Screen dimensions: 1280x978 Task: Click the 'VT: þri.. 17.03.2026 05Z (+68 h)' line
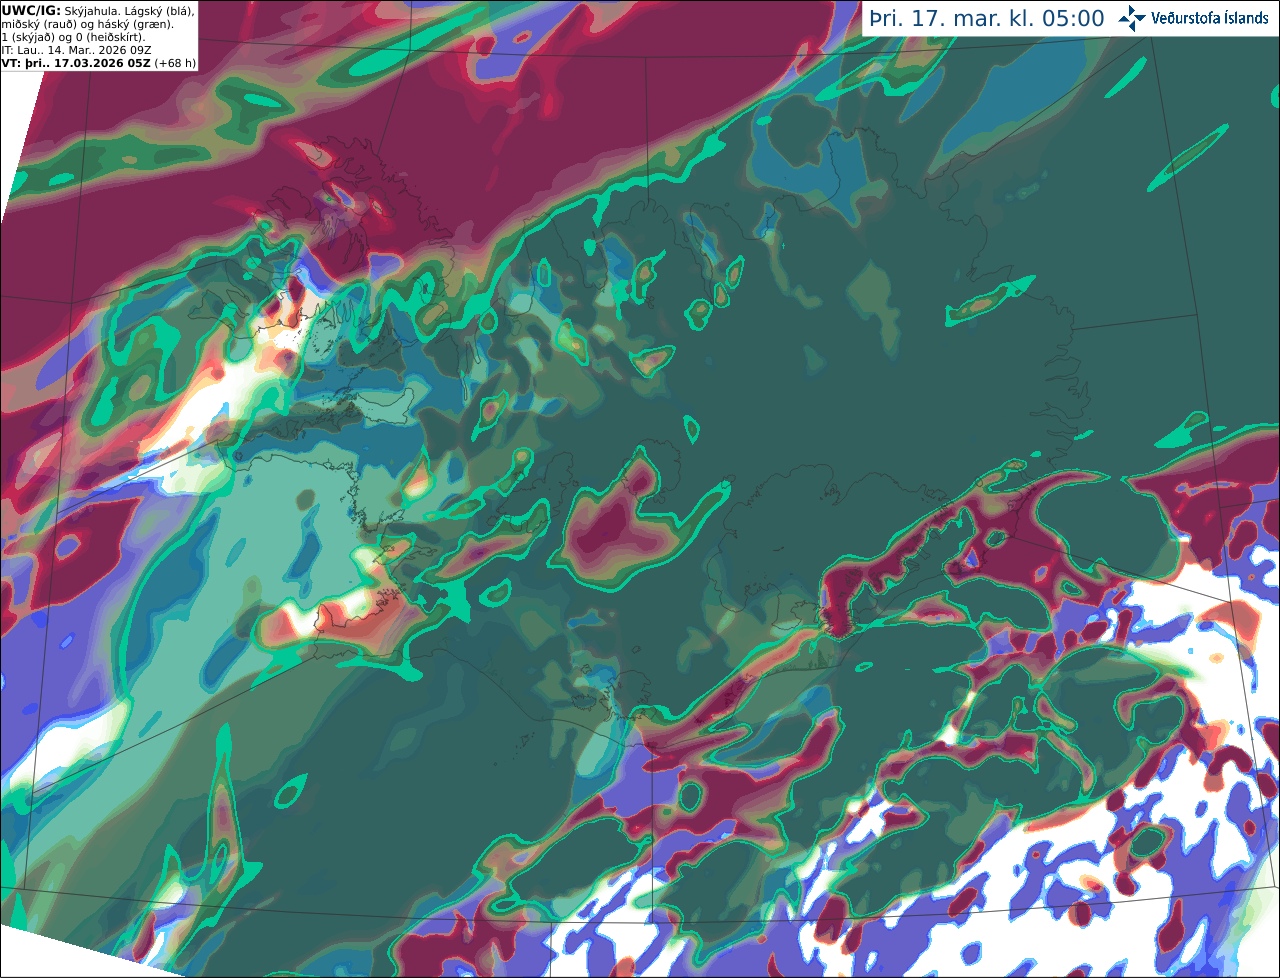[99, 62]
